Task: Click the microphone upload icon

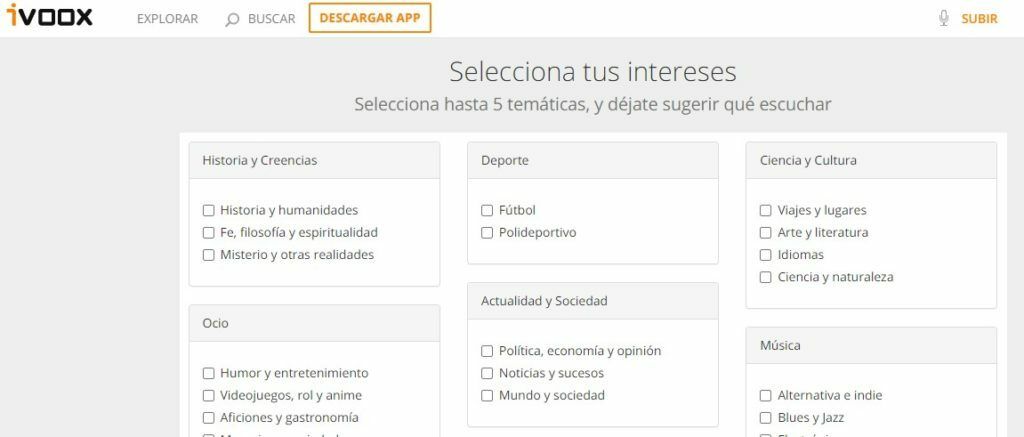Action: [x=943, y=18]
